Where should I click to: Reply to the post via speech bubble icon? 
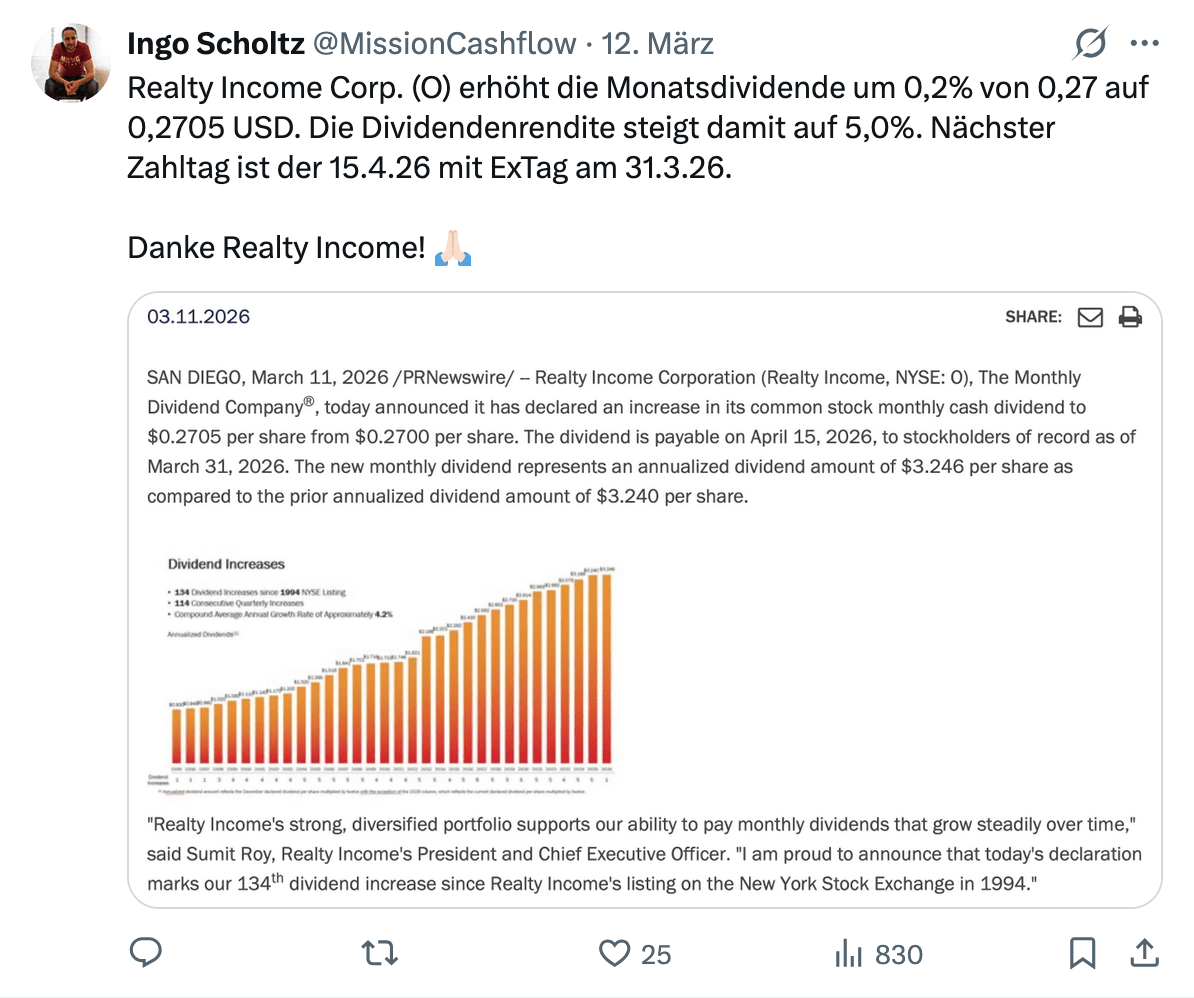click(x=146, y=953)
